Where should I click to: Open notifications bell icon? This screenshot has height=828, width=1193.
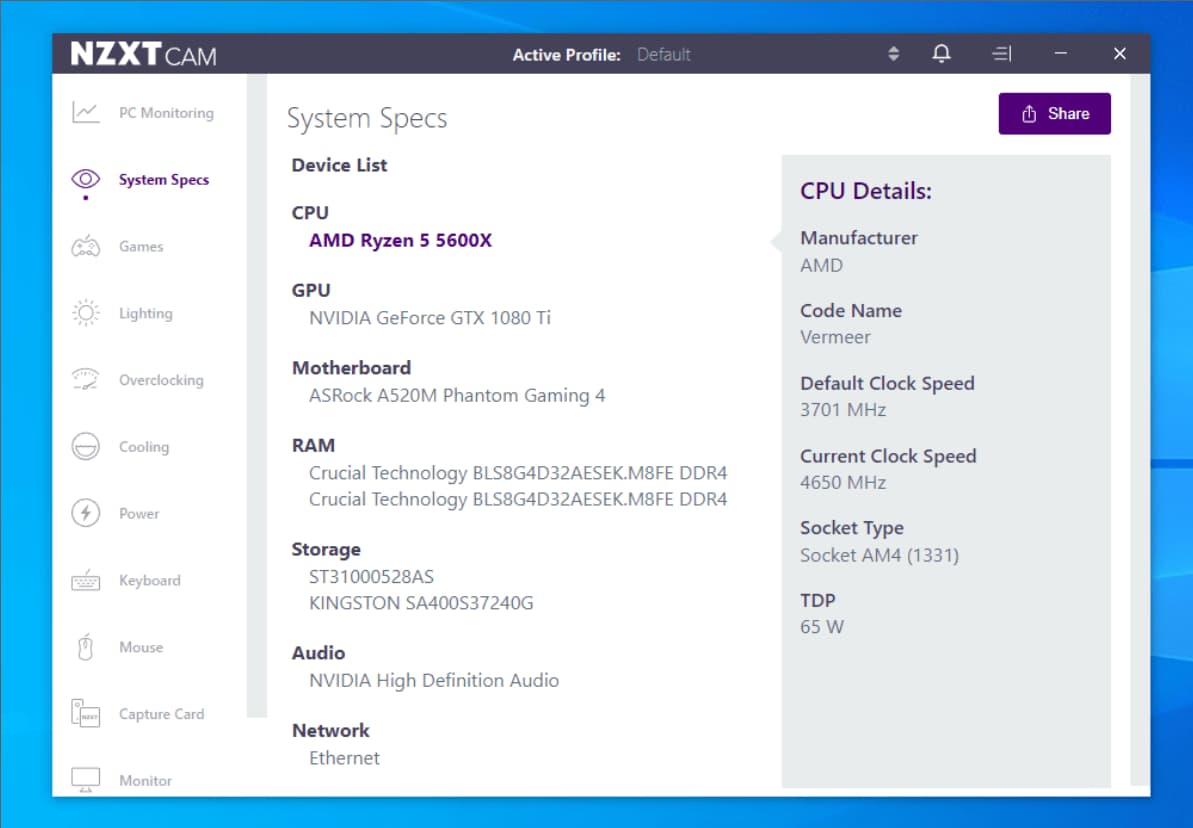941,53
